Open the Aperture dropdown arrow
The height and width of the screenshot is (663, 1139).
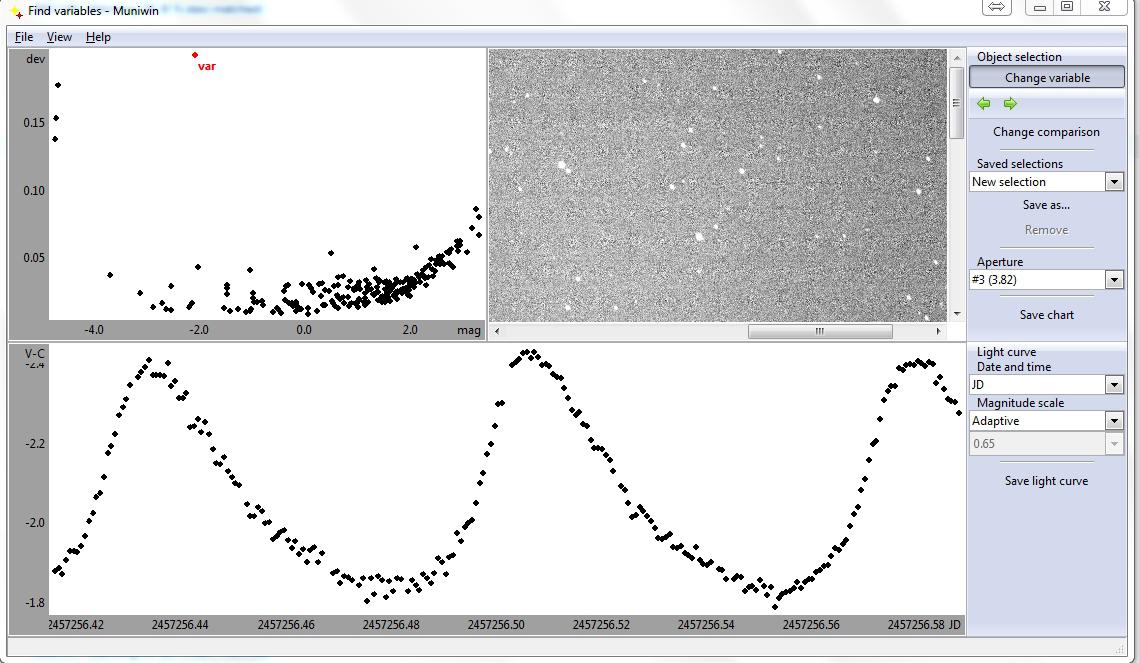tap(1114, 280)
